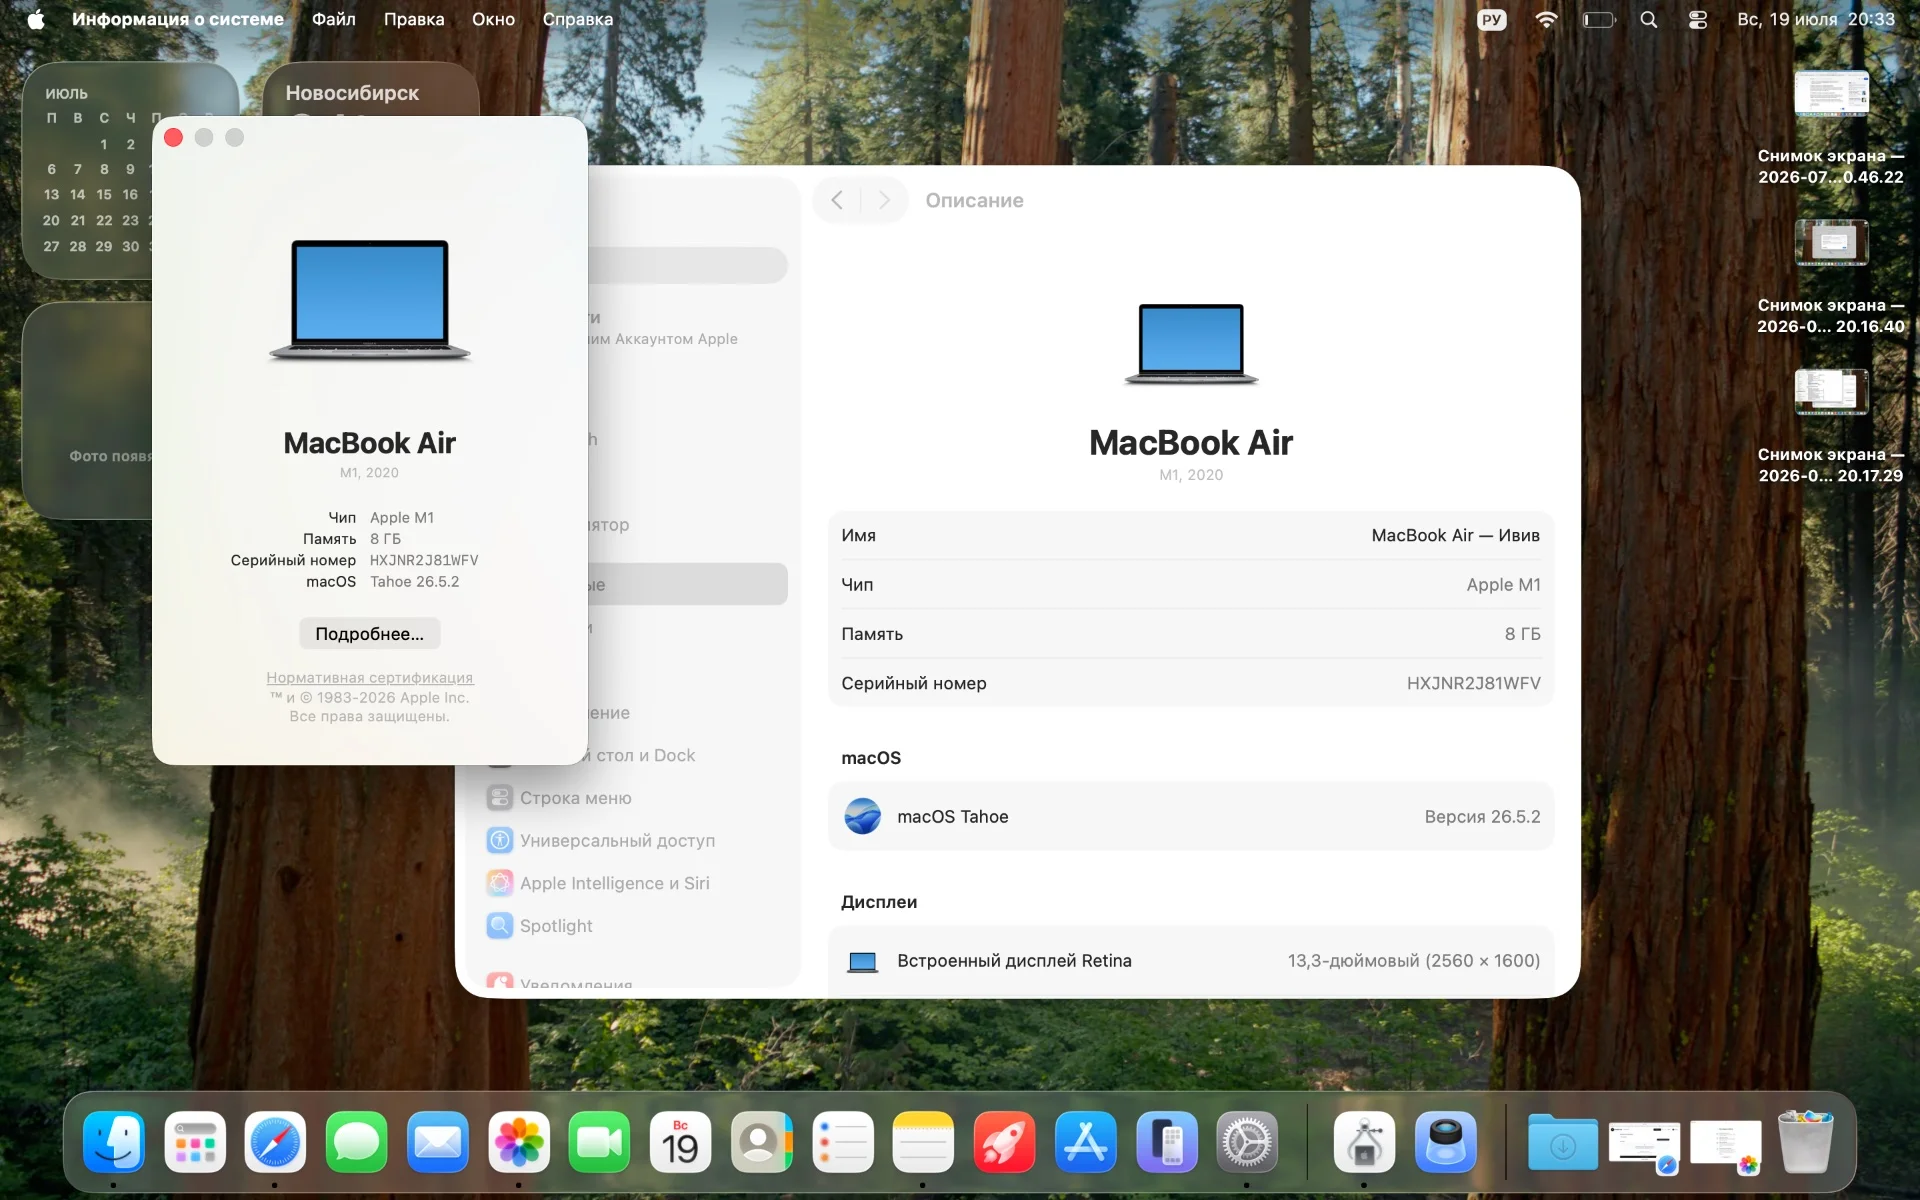Launch the red rocket app in Dock

(1005, 1141)
